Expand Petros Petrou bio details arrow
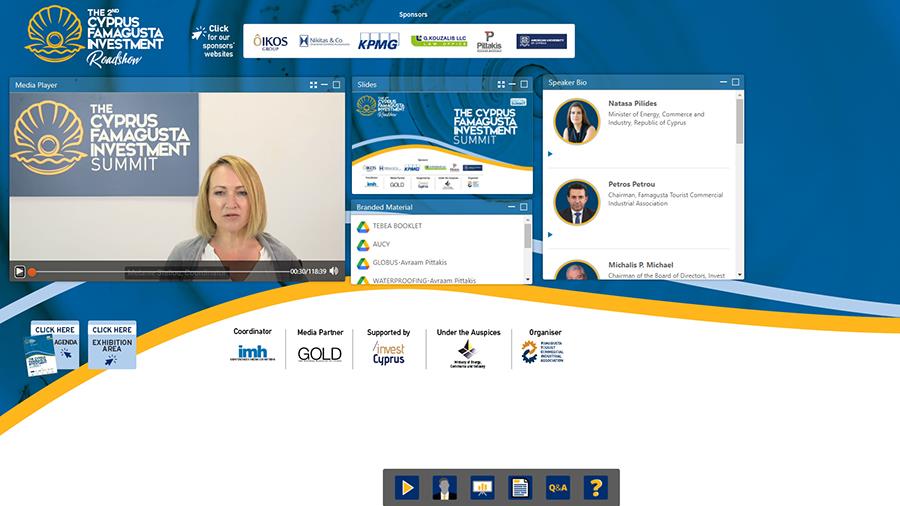This screenshot has height=506, width=900. pyautogui.click(x=550, y=234)
